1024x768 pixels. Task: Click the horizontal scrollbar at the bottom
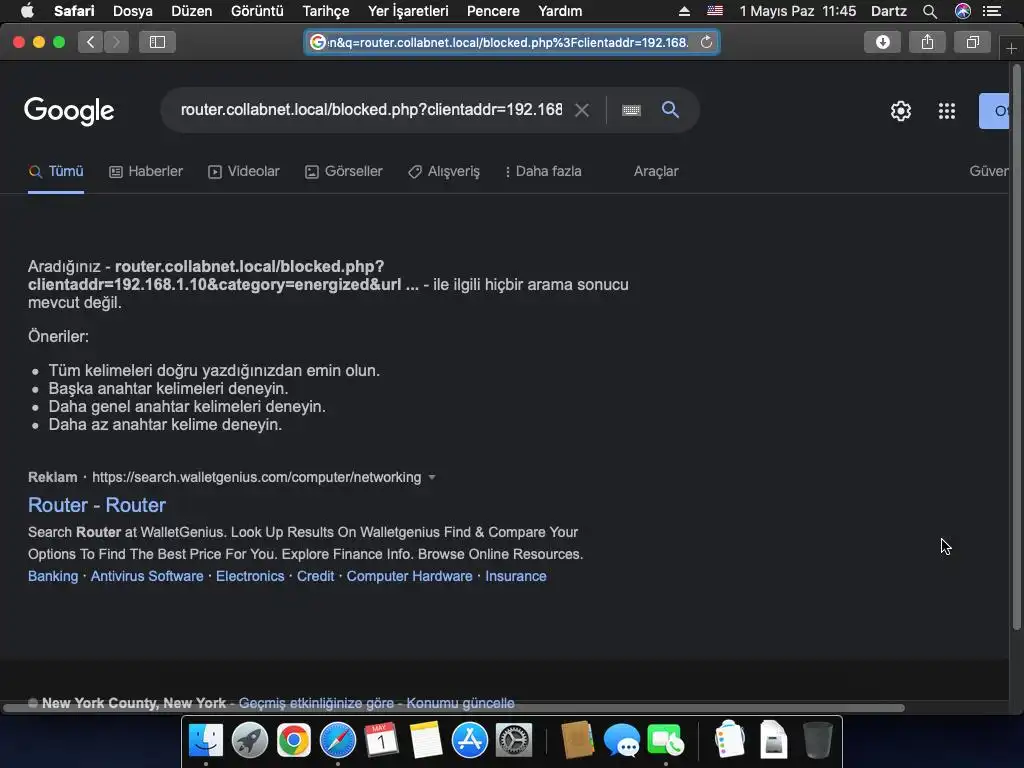[x=454, y=708]
